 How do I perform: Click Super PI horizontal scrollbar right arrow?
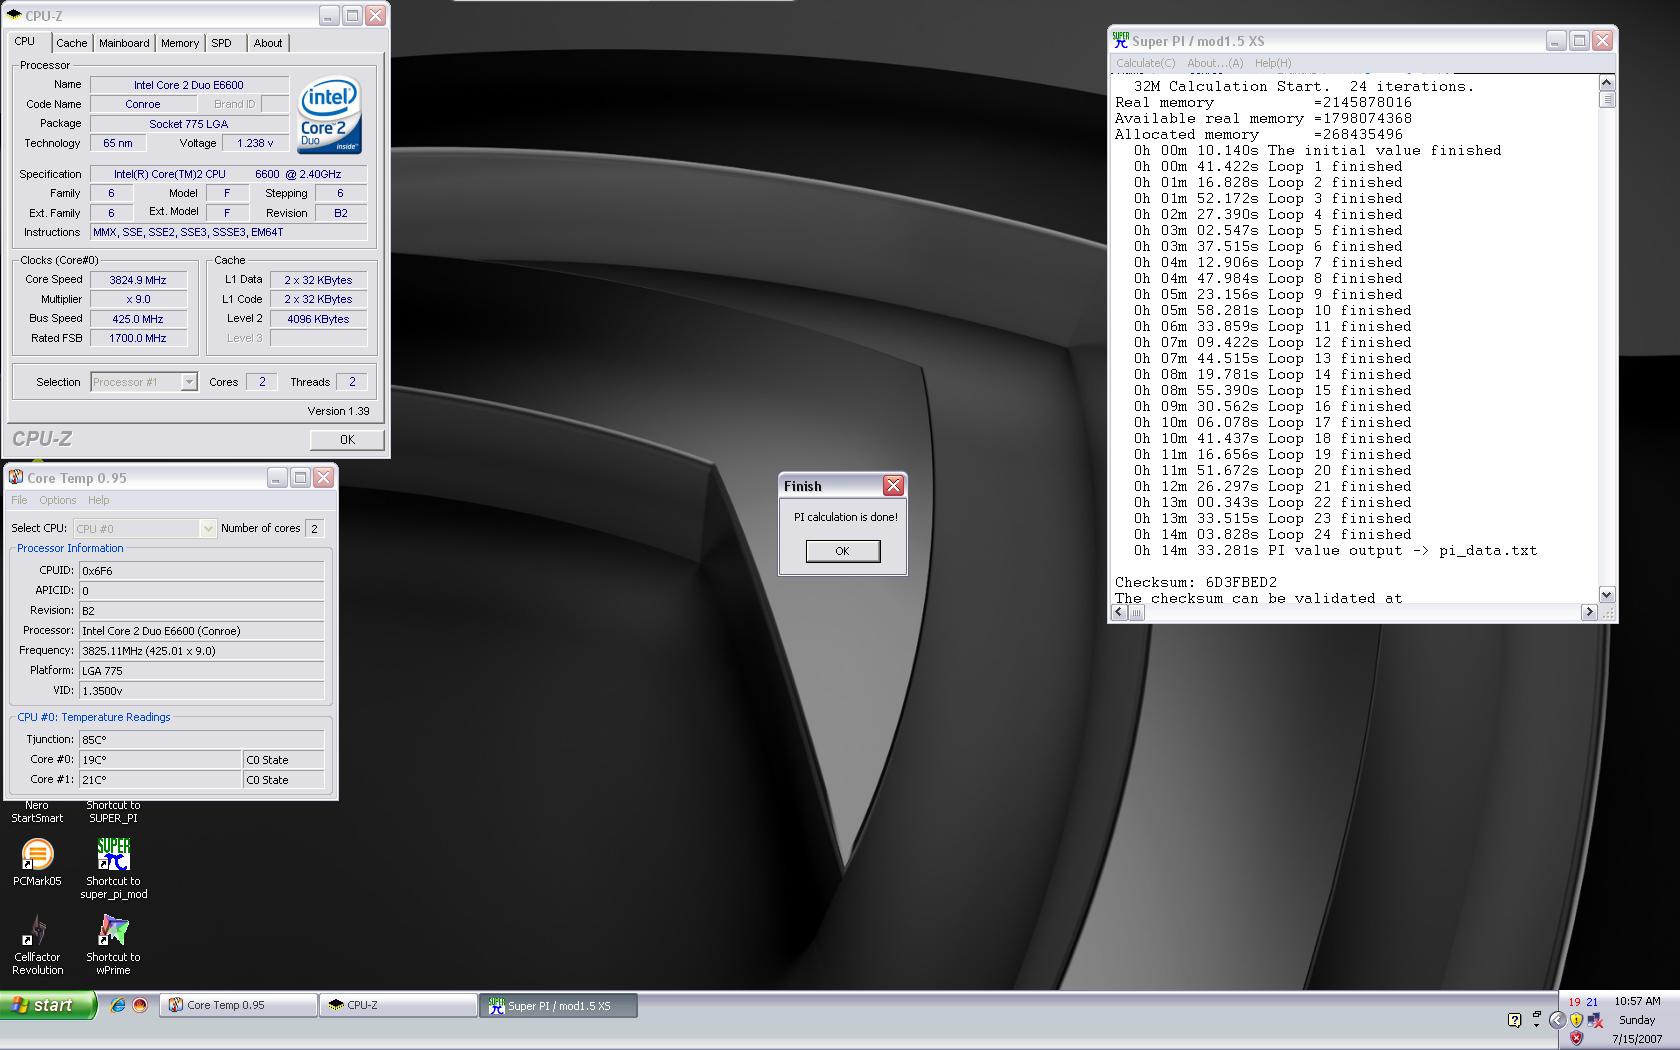1589,612
